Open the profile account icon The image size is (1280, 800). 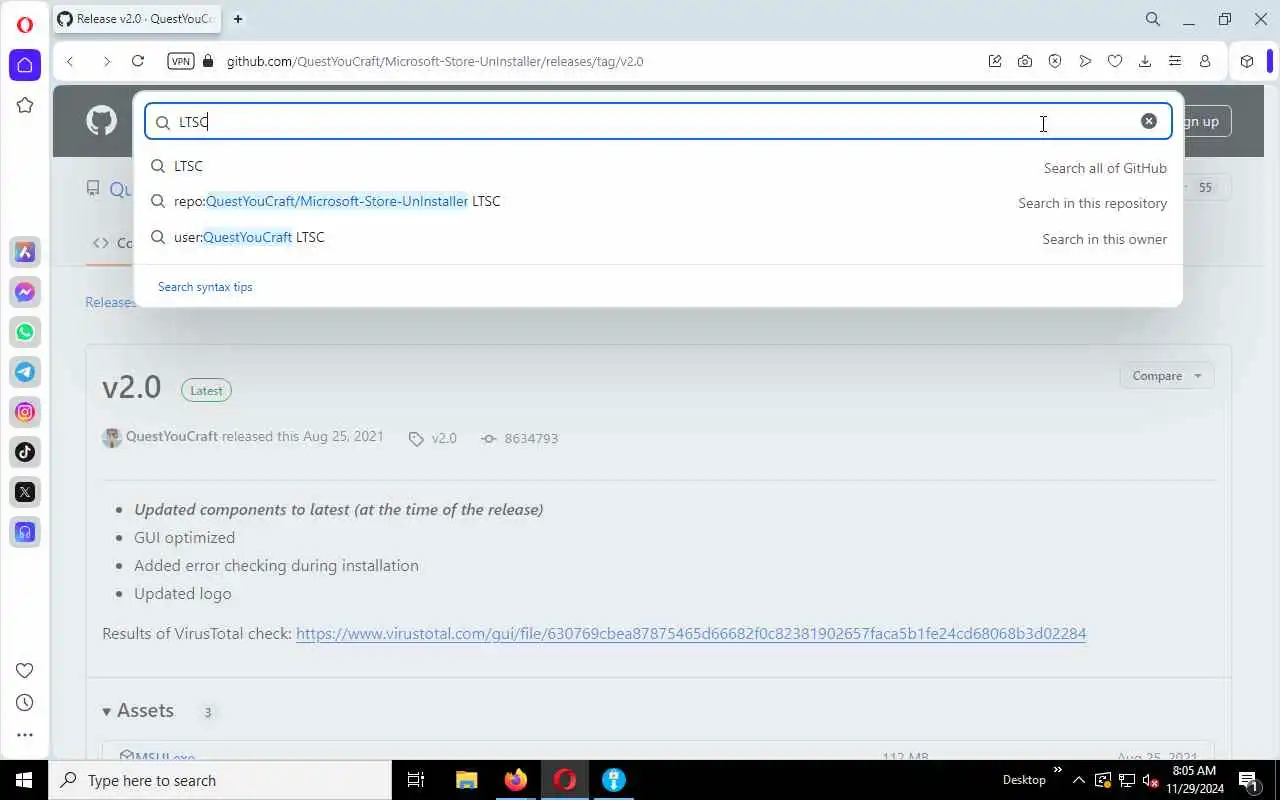click(x=1205, y=61)
